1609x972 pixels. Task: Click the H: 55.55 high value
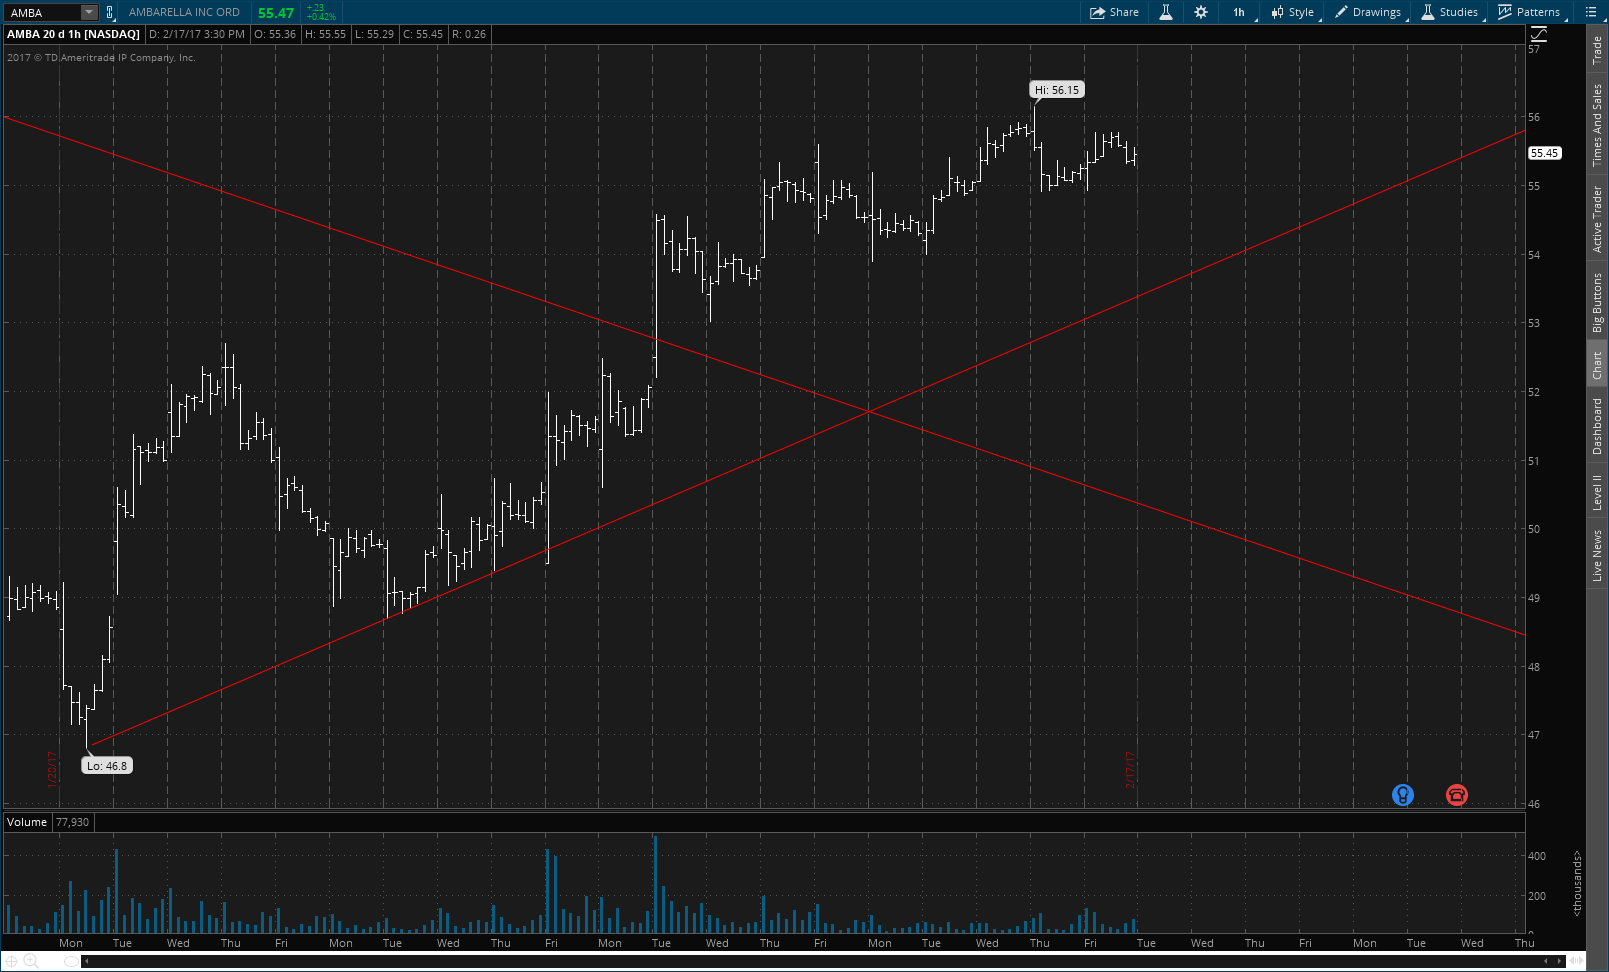326,34
